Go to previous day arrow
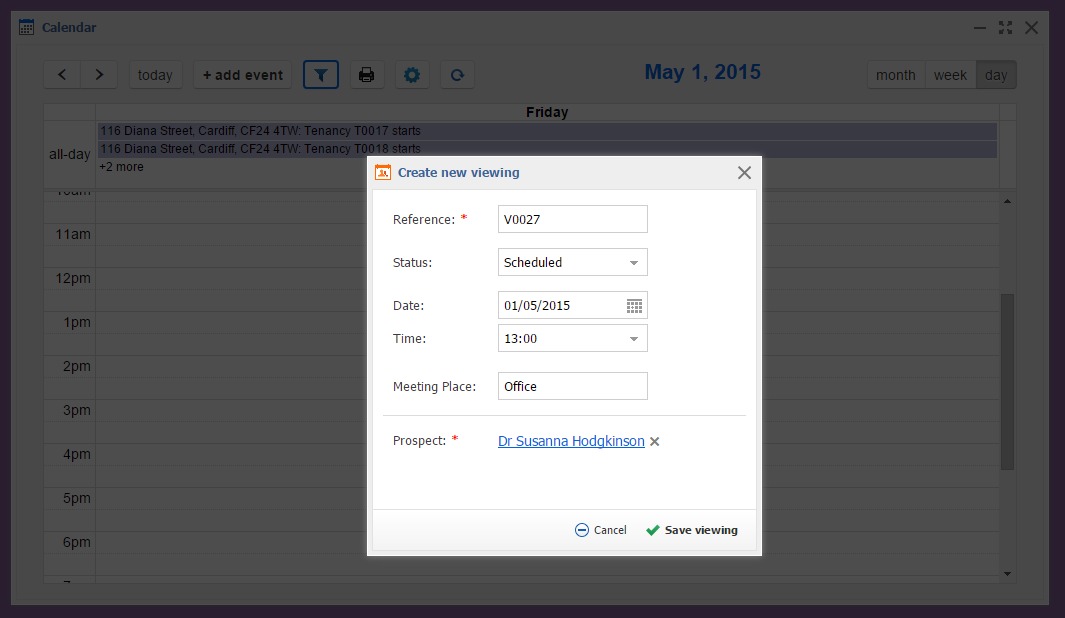 tap(62, 75)
